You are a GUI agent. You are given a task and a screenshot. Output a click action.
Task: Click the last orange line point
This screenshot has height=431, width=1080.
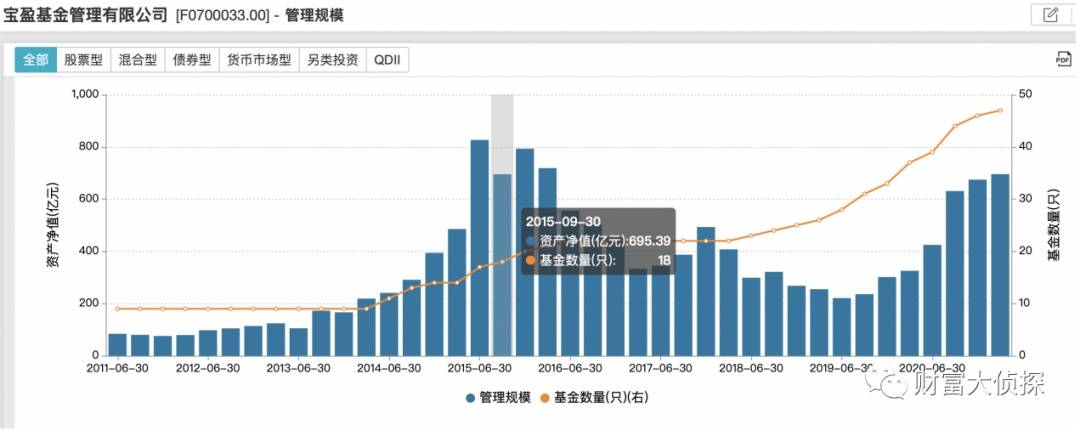pos(1000,110)
